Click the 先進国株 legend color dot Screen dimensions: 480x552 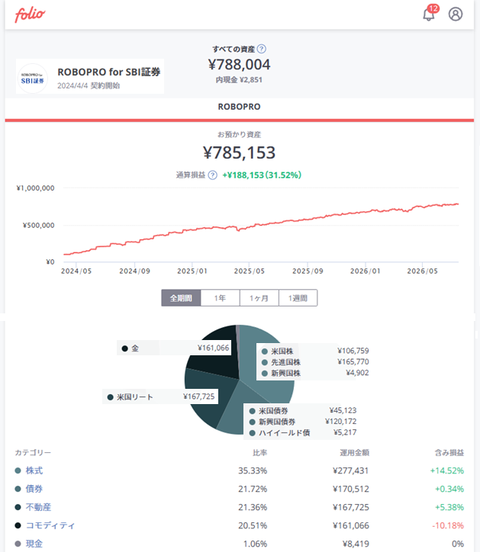pyautogui.click(x=264, y=362)
